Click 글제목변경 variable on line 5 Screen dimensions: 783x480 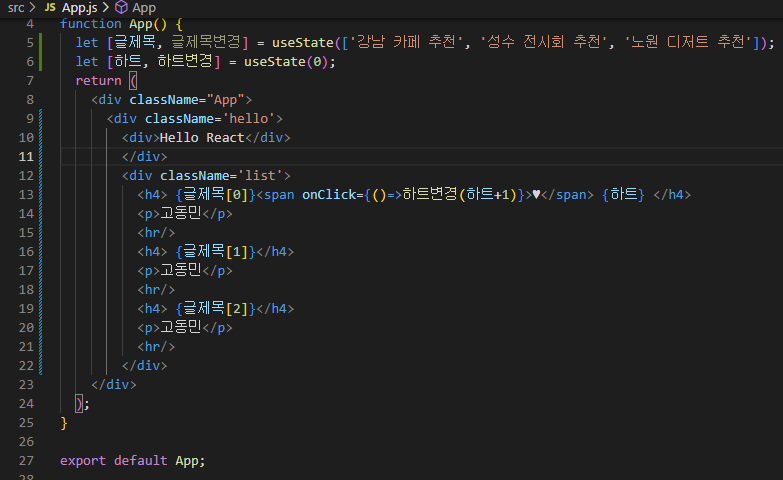[x=206, y=42]
